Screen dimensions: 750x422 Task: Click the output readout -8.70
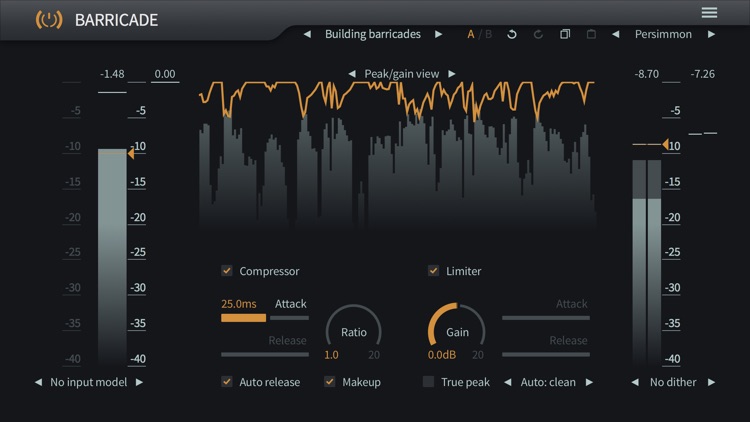point(647,74)
